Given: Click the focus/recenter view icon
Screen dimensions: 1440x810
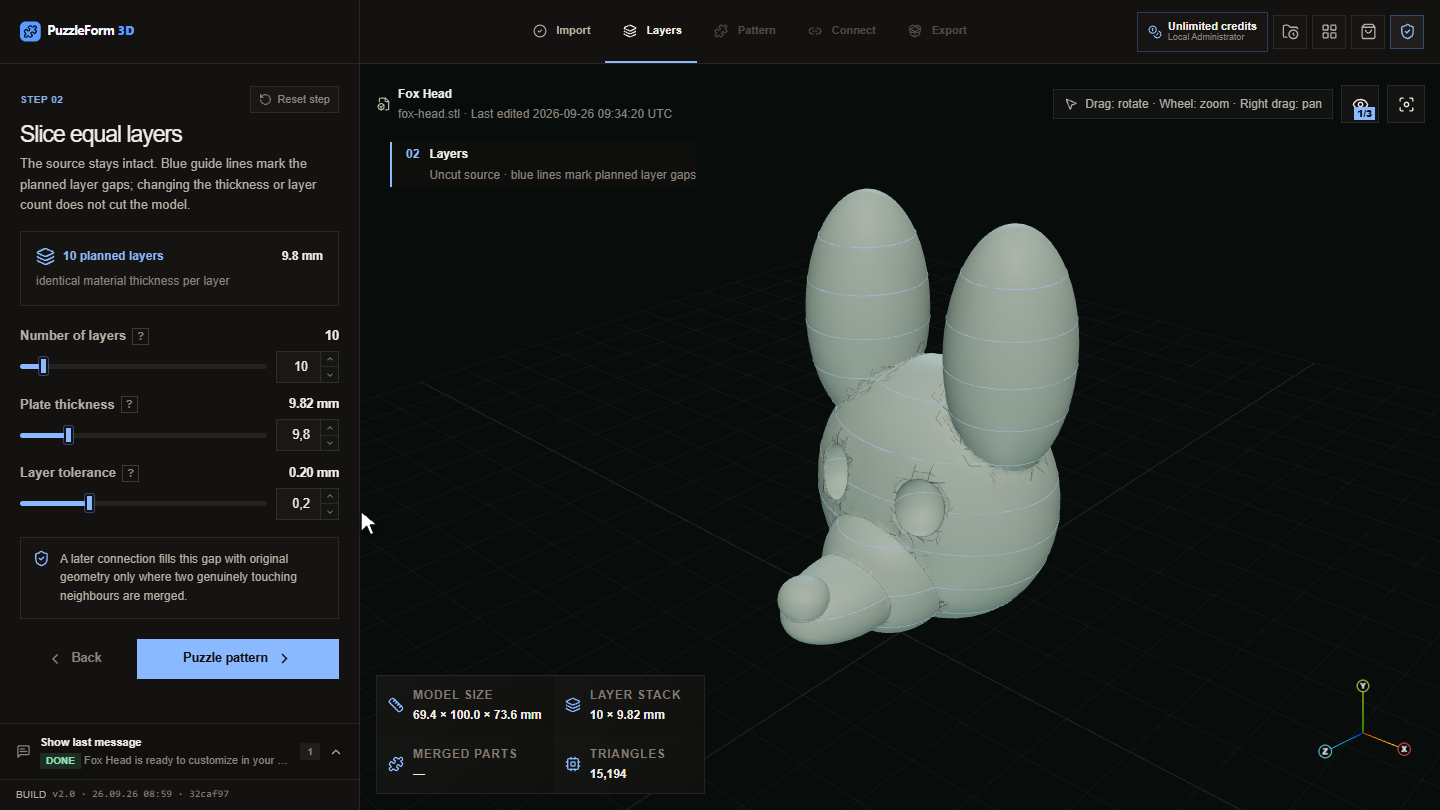Looking at the screenshot, I should click(1406, 104).
